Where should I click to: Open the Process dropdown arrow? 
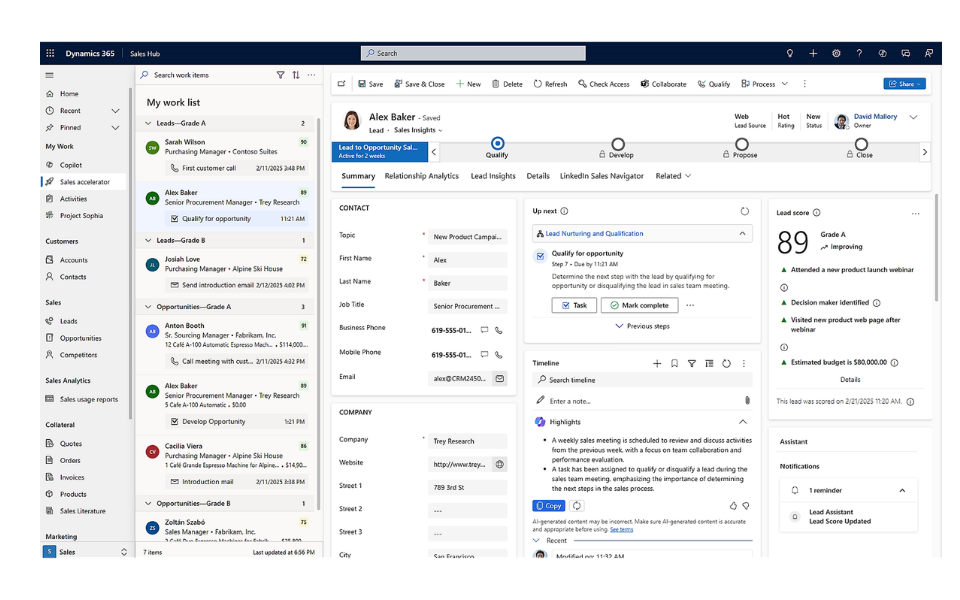(x=785, y=84)
